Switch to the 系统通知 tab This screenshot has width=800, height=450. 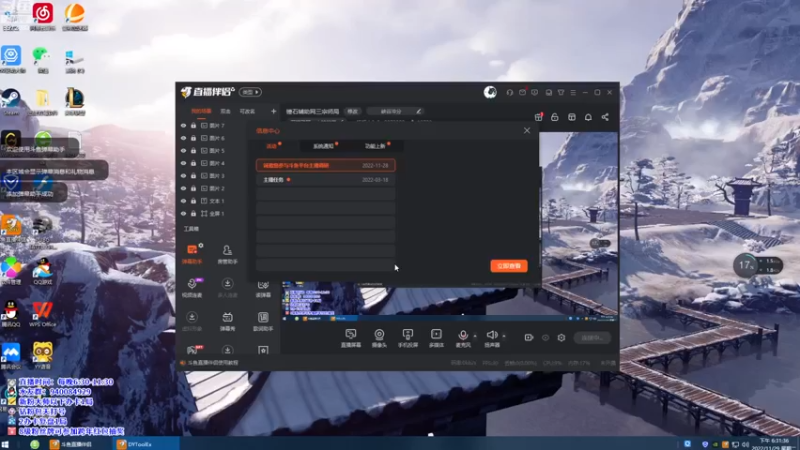(323, 146)
